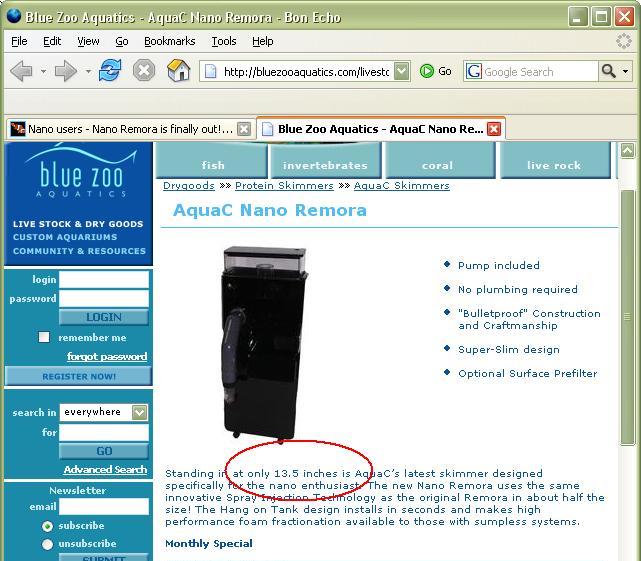641x561 pixels.
Task: Reload the page with the refresh icon
Action: (110, 71)
